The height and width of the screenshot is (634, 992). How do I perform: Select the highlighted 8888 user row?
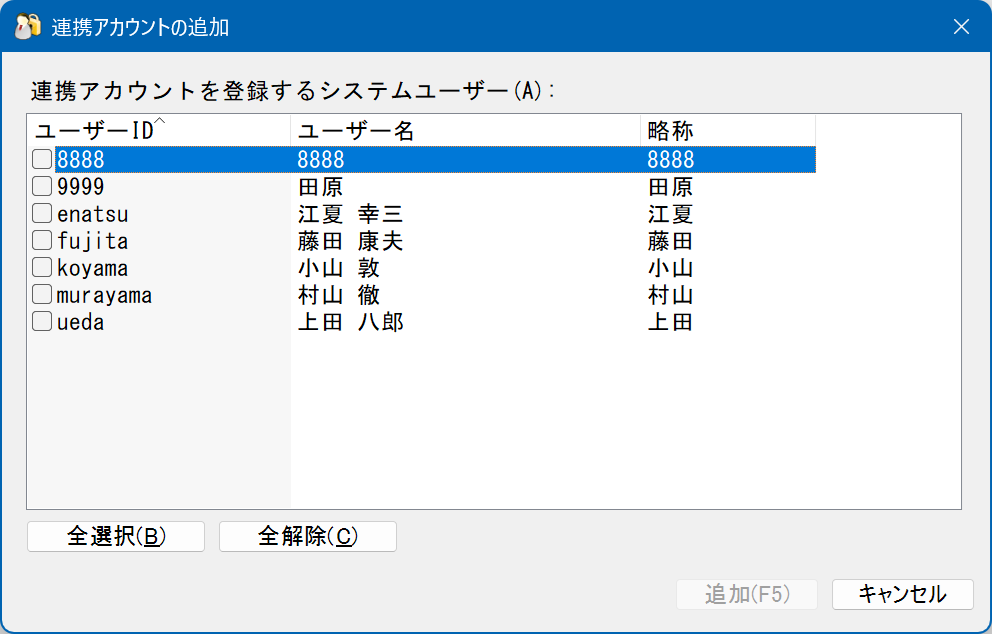point(400,158)
